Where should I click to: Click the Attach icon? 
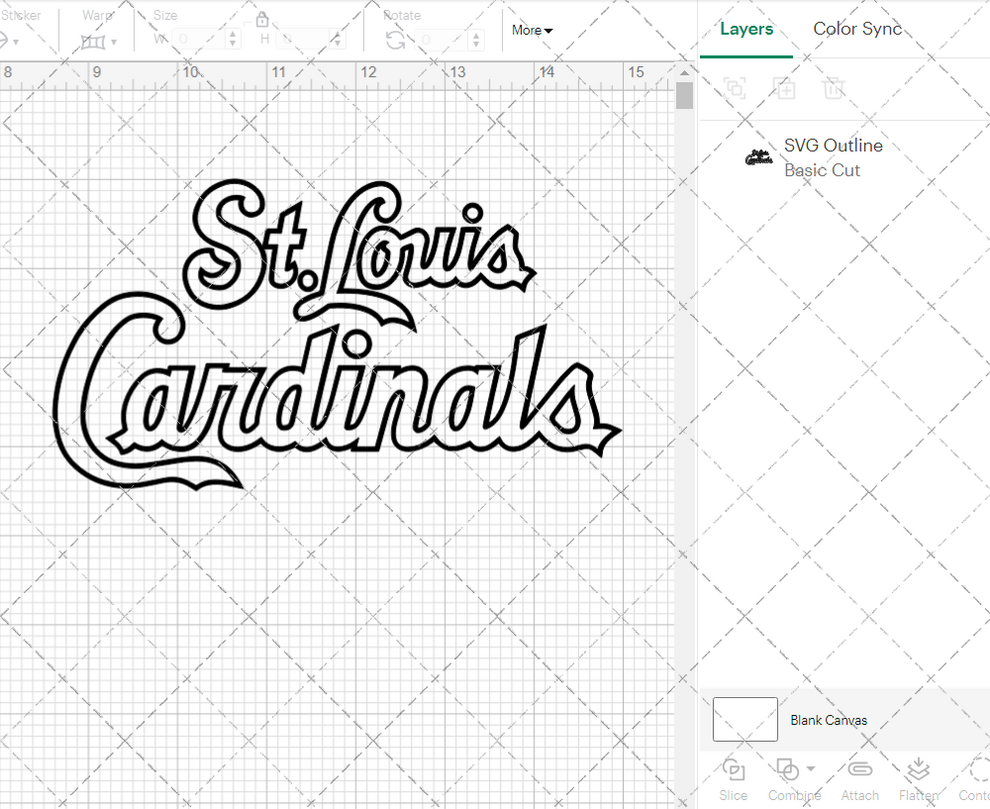[x=859, y=778]
